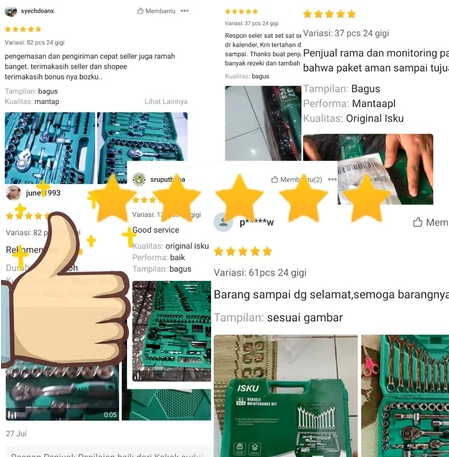The image size is (449, 457).
Task: Click five-star rating on p*****w review
Action: click(x=243, y=251)
